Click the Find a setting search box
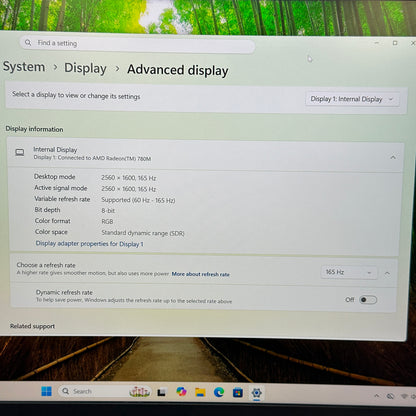Image resolution: width=416 pixels, height=416 pixels. (137, 44)
